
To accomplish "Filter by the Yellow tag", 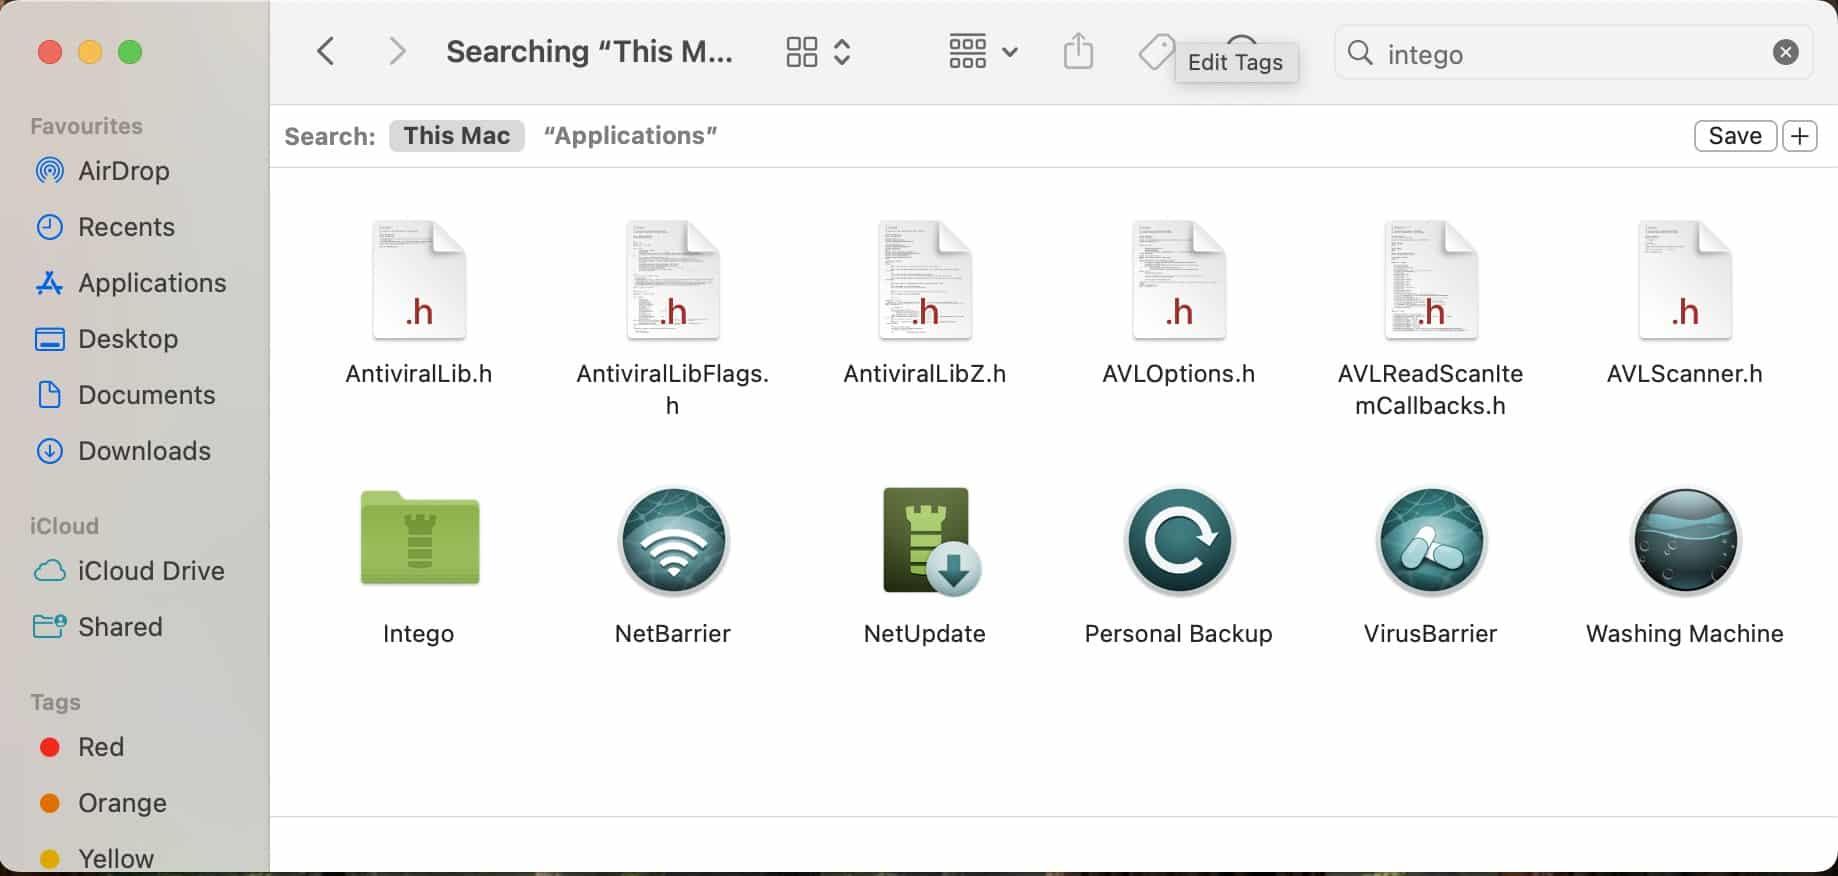I will 96,859.
